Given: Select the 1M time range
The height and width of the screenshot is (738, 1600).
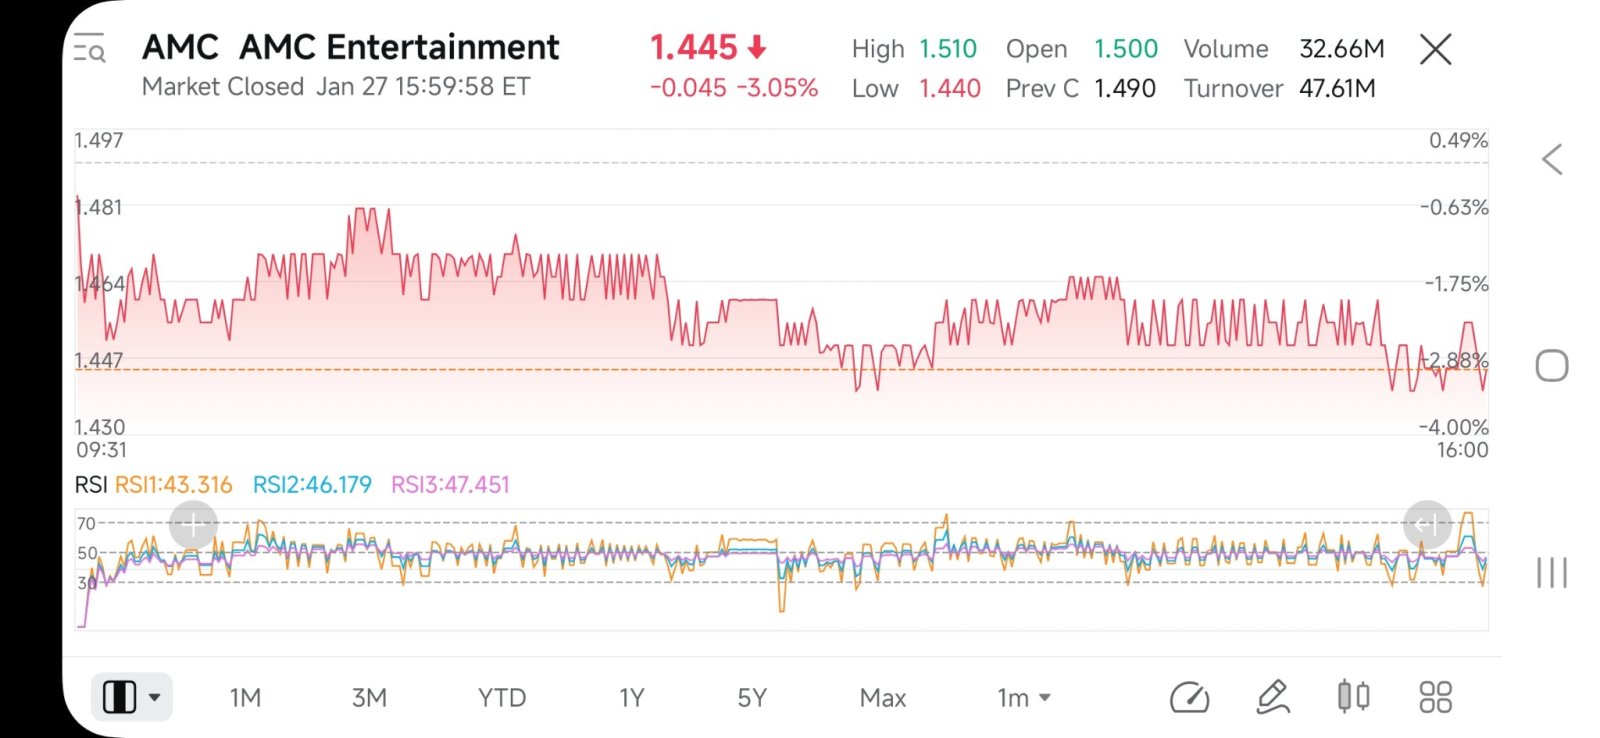Looking at the screenshot, I should tap(245, 698).
